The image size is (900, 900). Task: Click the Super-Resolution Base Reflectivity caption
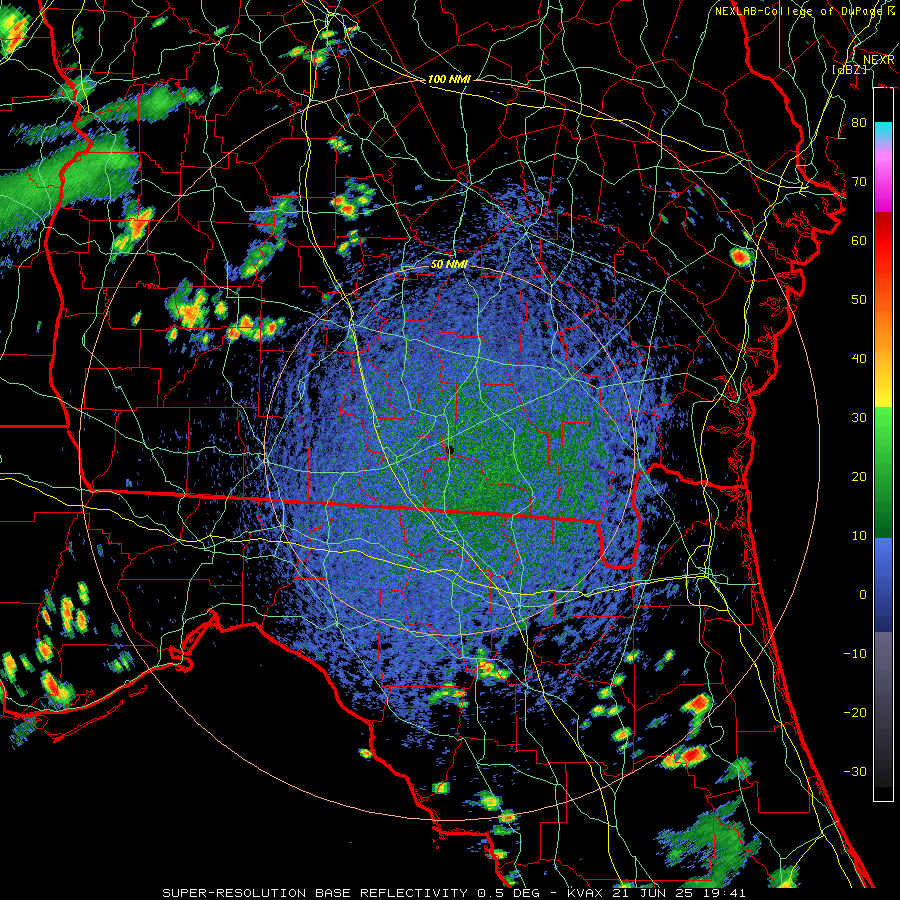454,893
